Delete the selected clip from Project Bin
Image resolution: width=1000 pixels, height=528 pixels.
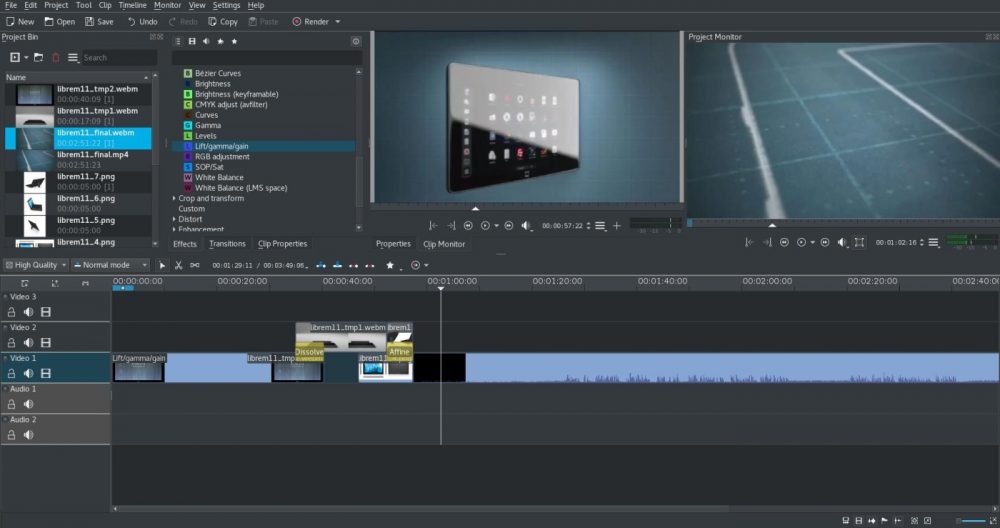pyautogui.click(x=55, y=57)
